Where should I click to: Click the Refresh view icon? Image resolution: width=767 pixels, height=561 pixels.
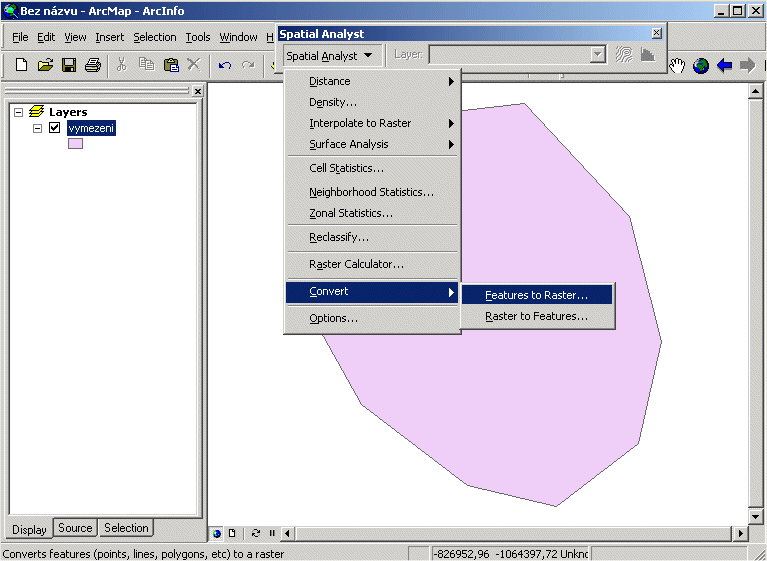tap(255, 533)
